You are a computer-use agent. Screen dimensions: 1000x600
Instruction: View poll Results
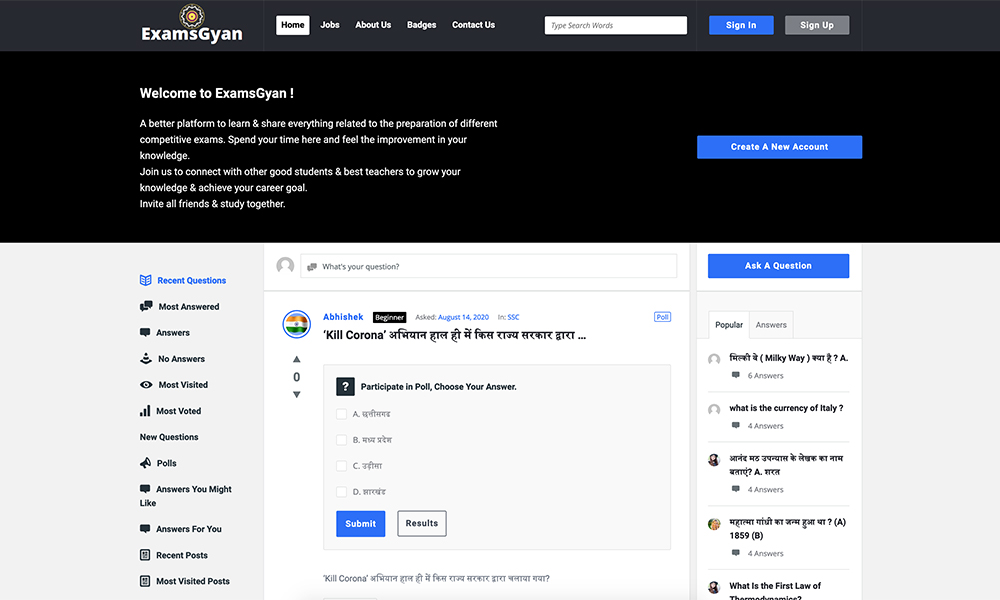[422, 523]
